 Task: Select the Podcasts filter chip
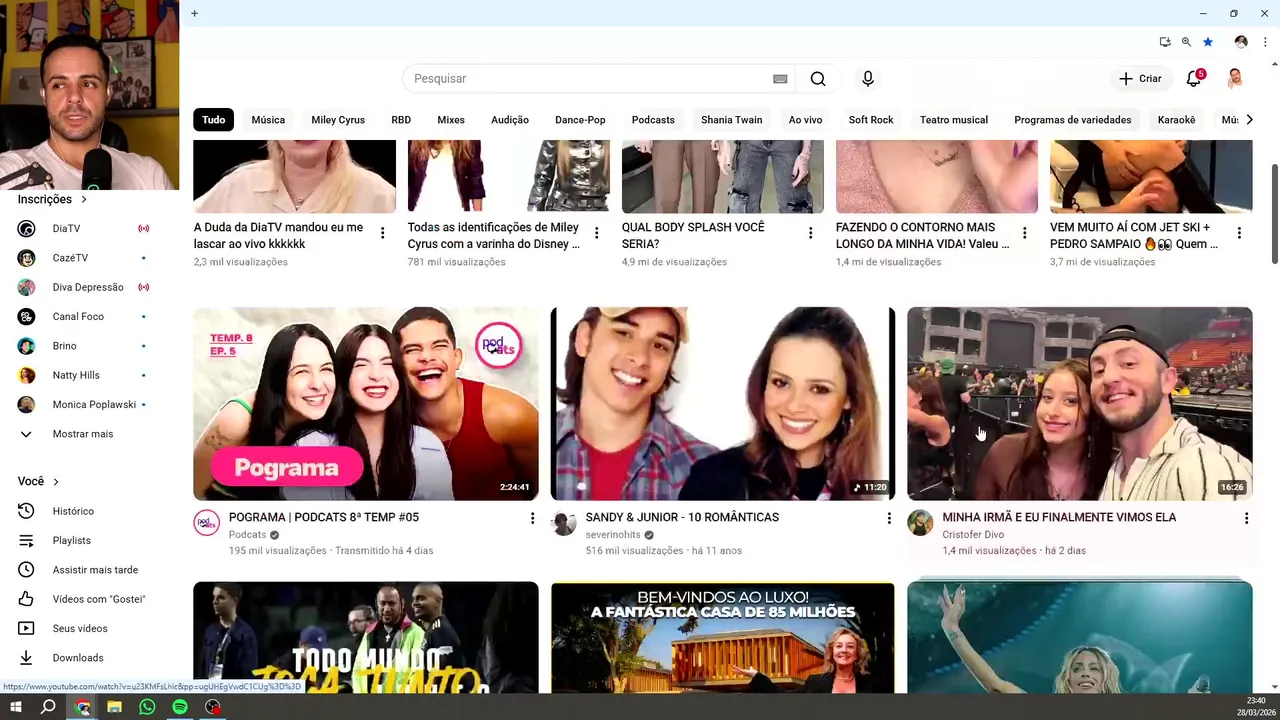pos(653,120)
